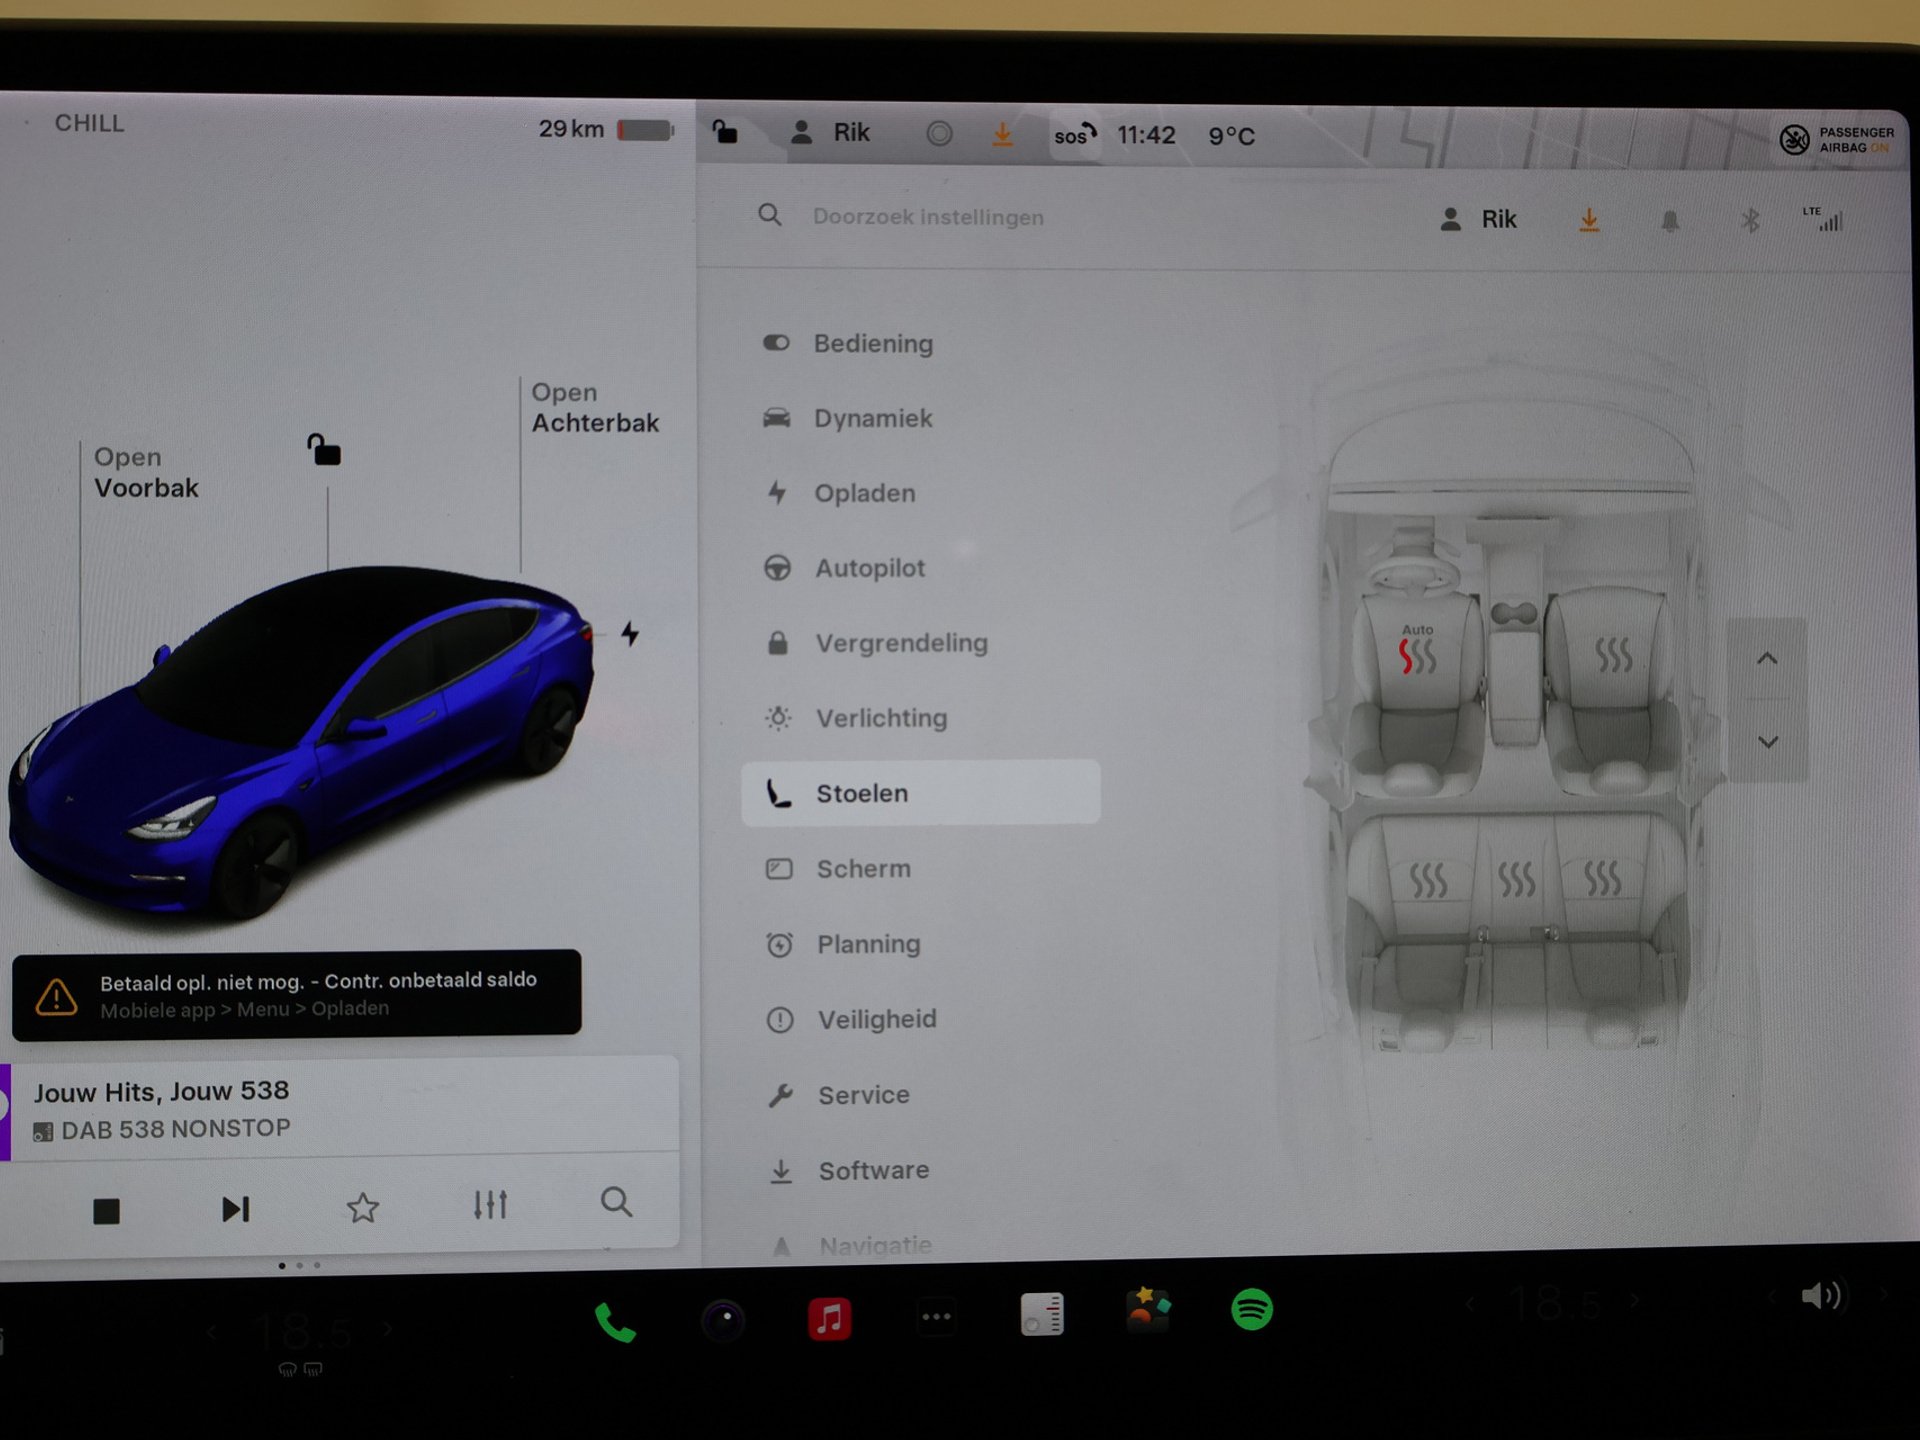1920x1440 pixels.
Task: Toggle driver seat heating
Action: pos(1416,656)
